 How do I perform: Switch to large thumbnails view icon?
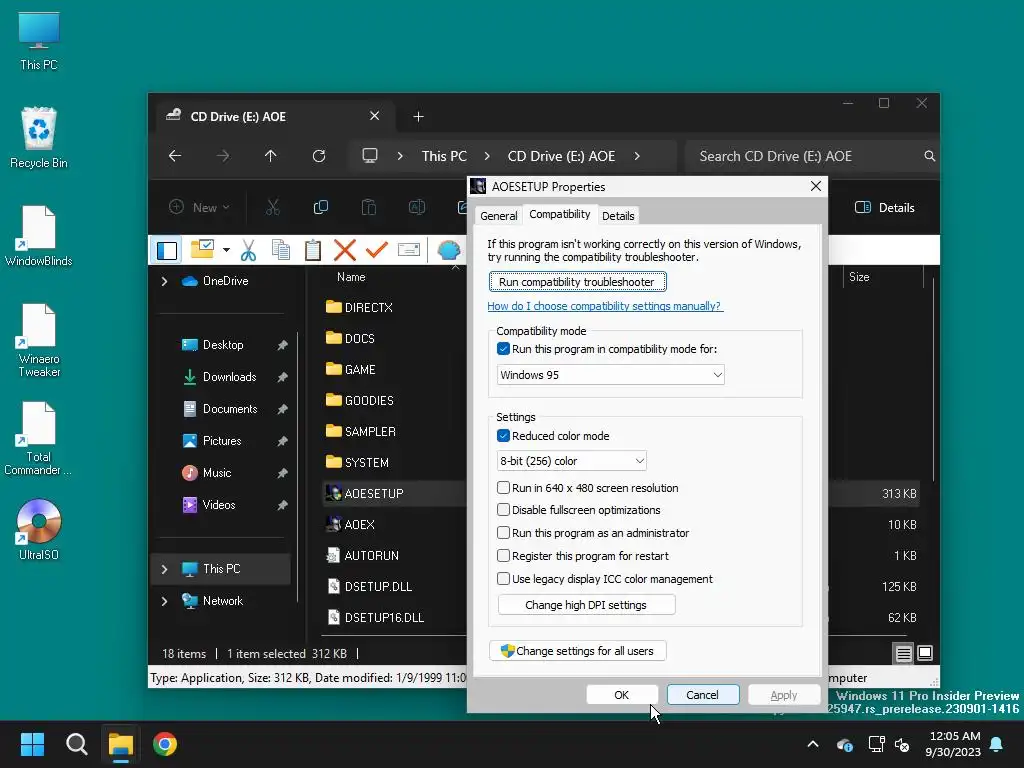coord(925,653)
